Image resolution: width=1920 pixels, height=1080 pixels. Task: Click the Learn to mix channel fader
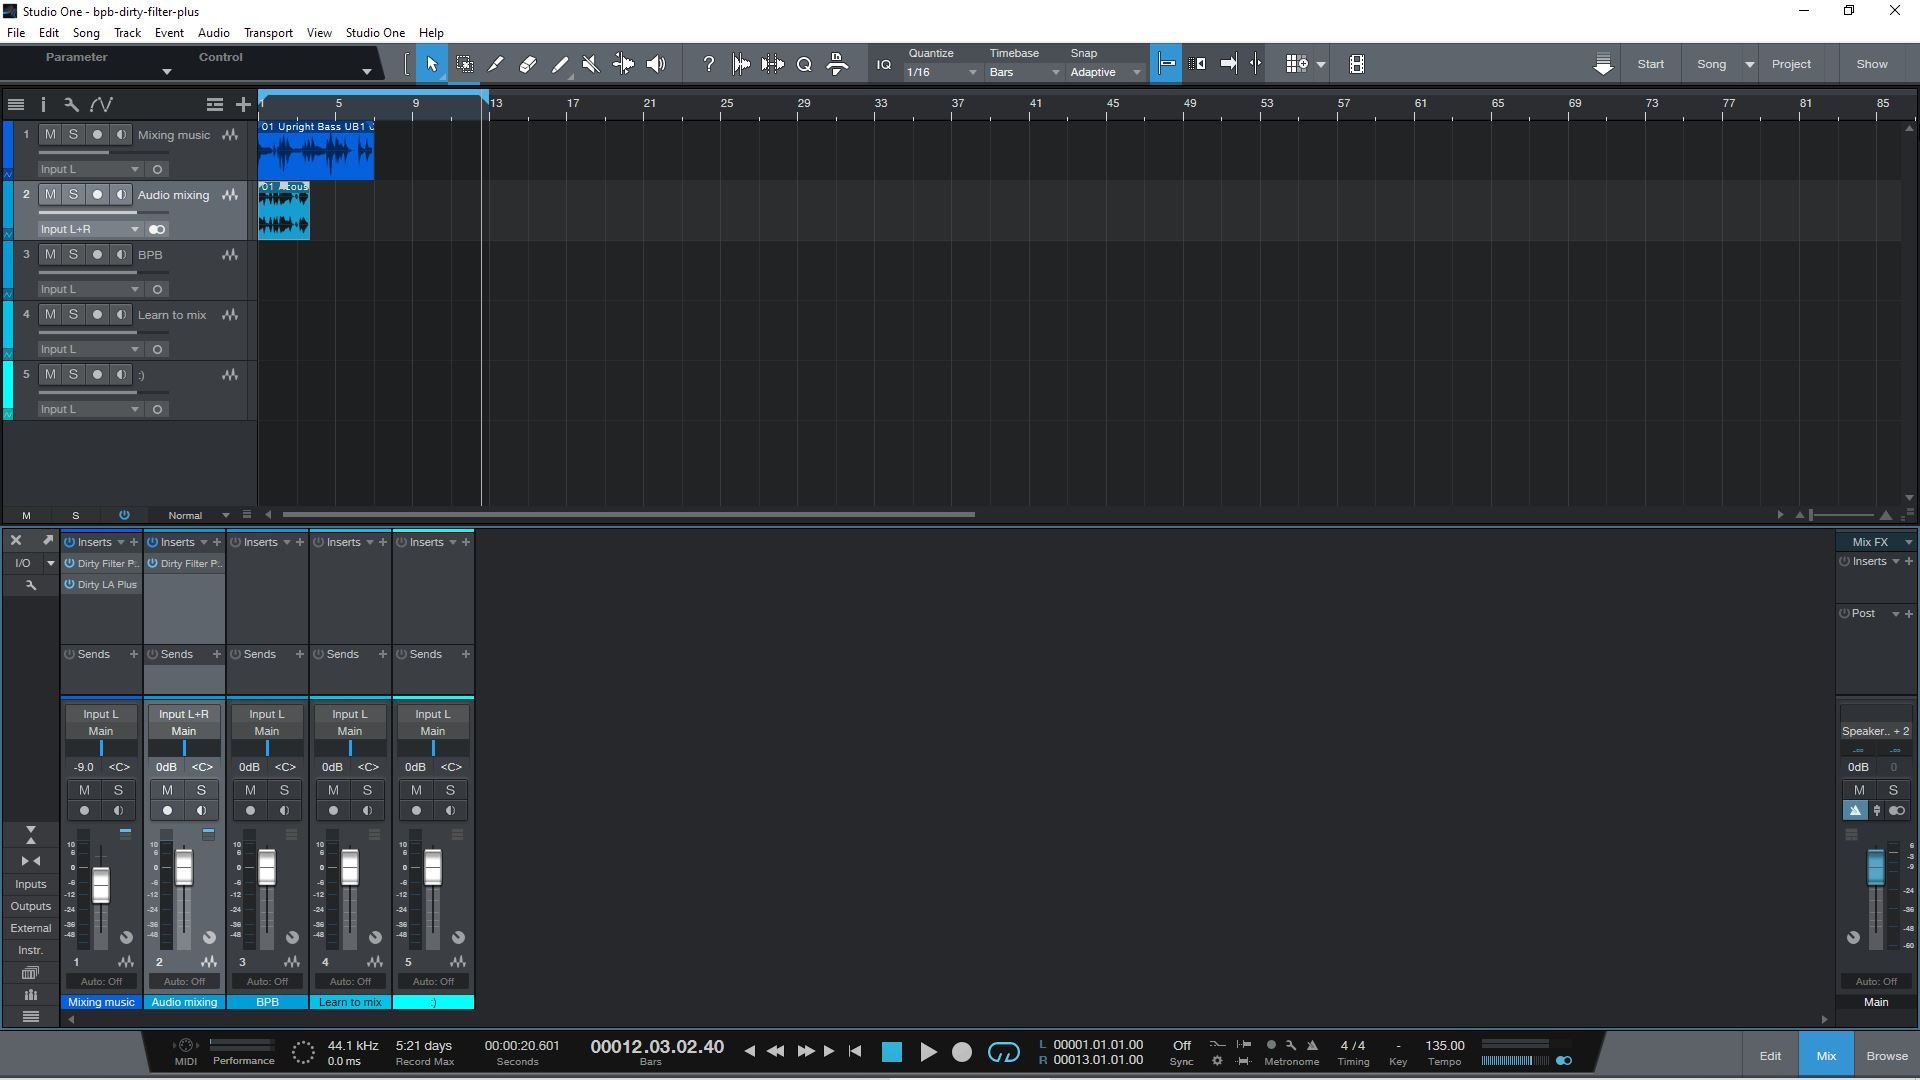pos(350,867)
